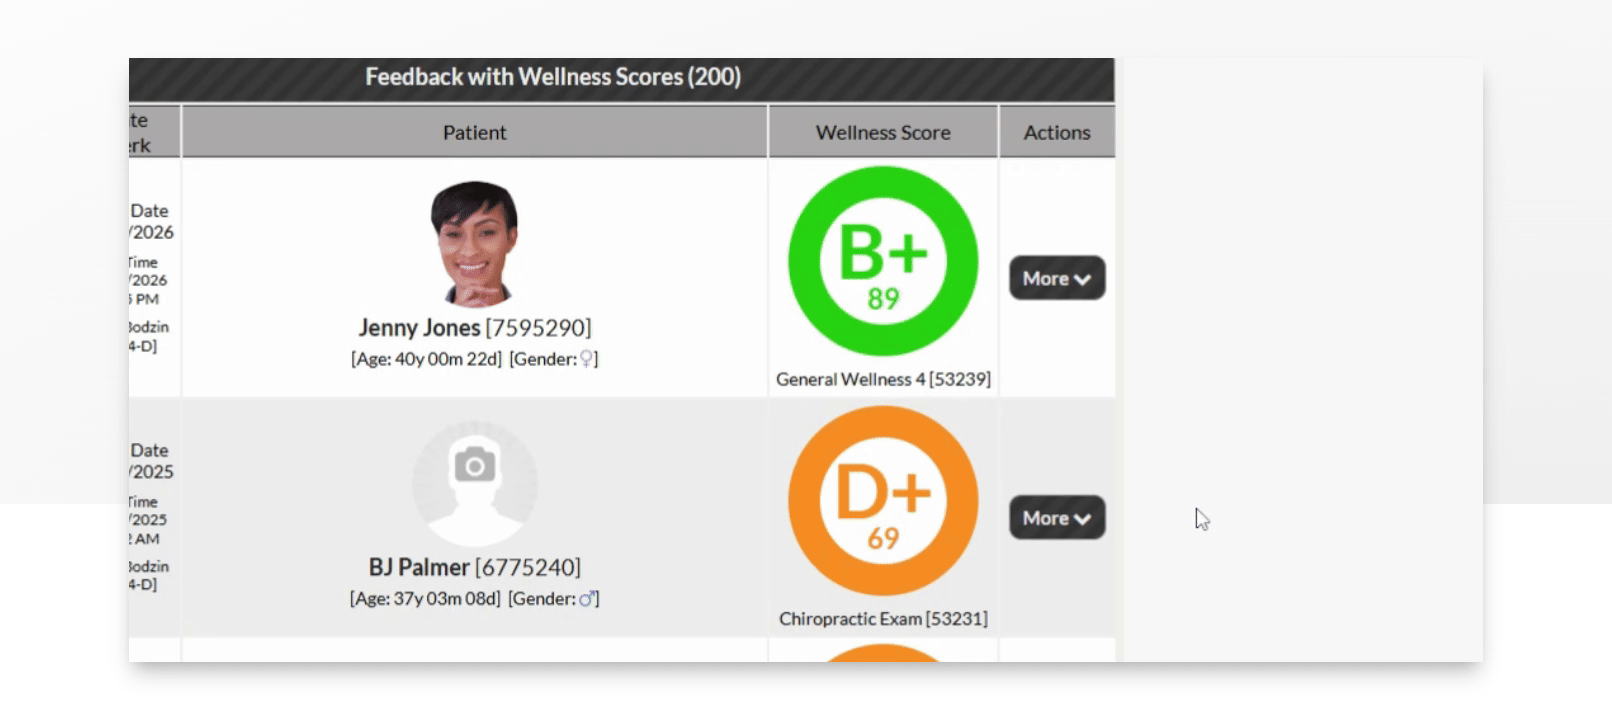The height and width of the screenshot is (720, 1612).
Task: Click the Patient column header
Action: [x=475, y=132]
